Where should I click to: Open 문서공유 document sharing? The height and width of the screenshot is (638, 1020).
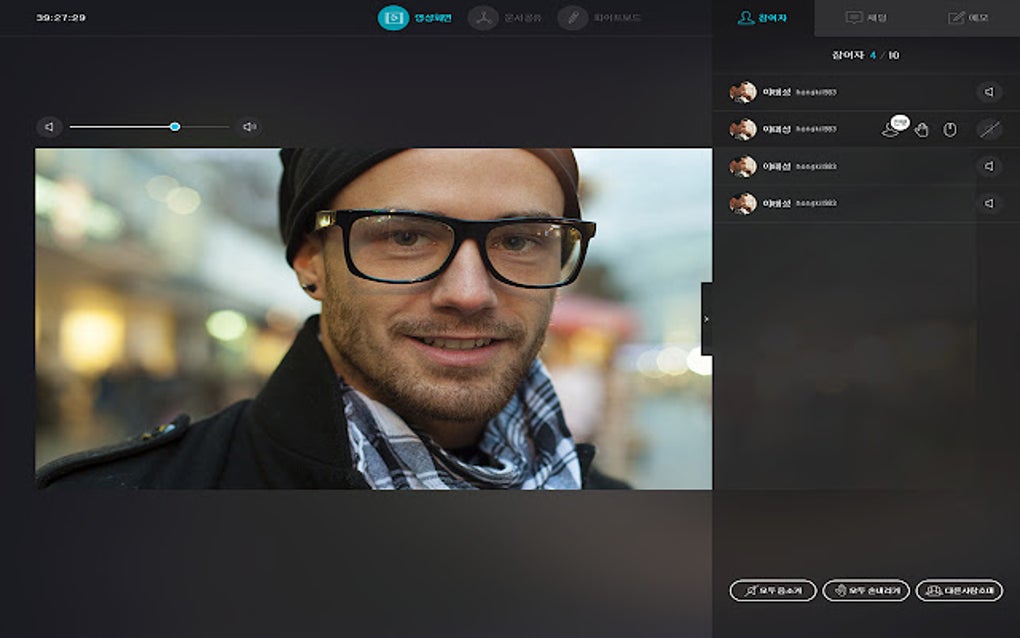coord(503,17)
